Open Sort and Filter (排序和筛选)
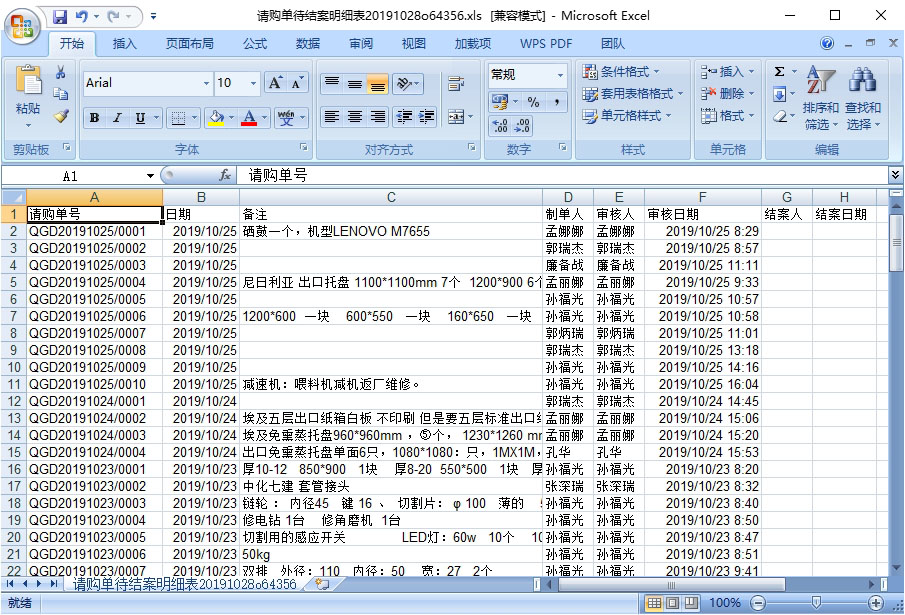 tap(820, 101)
